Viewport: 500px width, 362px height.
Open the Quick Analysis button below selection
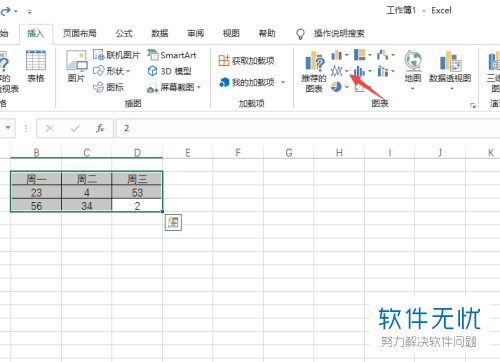pyautogui.click(x=173, y=222)
